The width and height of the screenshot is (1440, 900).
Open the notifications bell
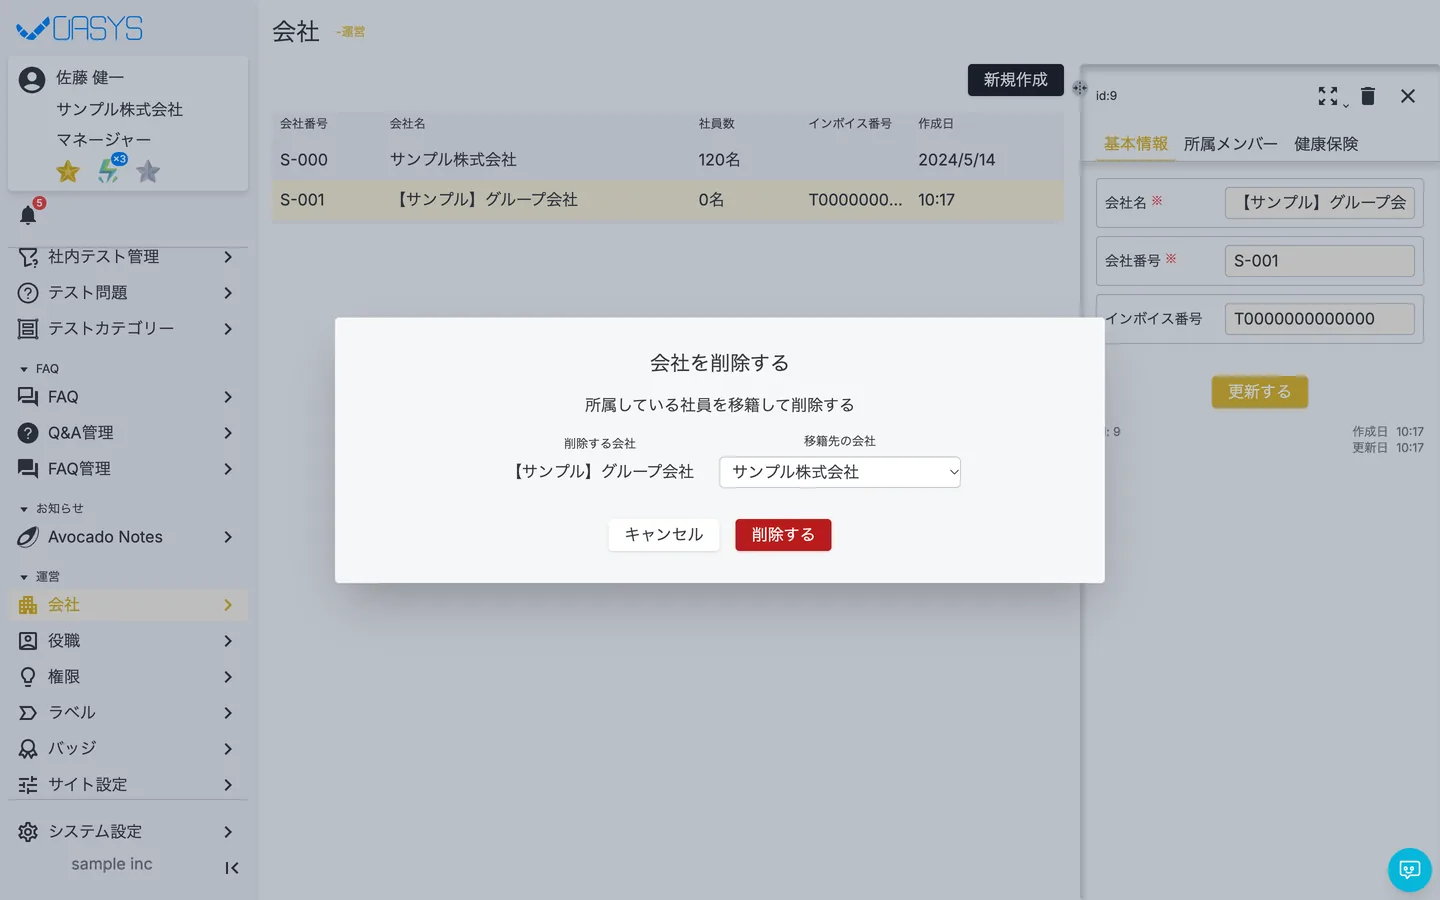tap(28, 215)
